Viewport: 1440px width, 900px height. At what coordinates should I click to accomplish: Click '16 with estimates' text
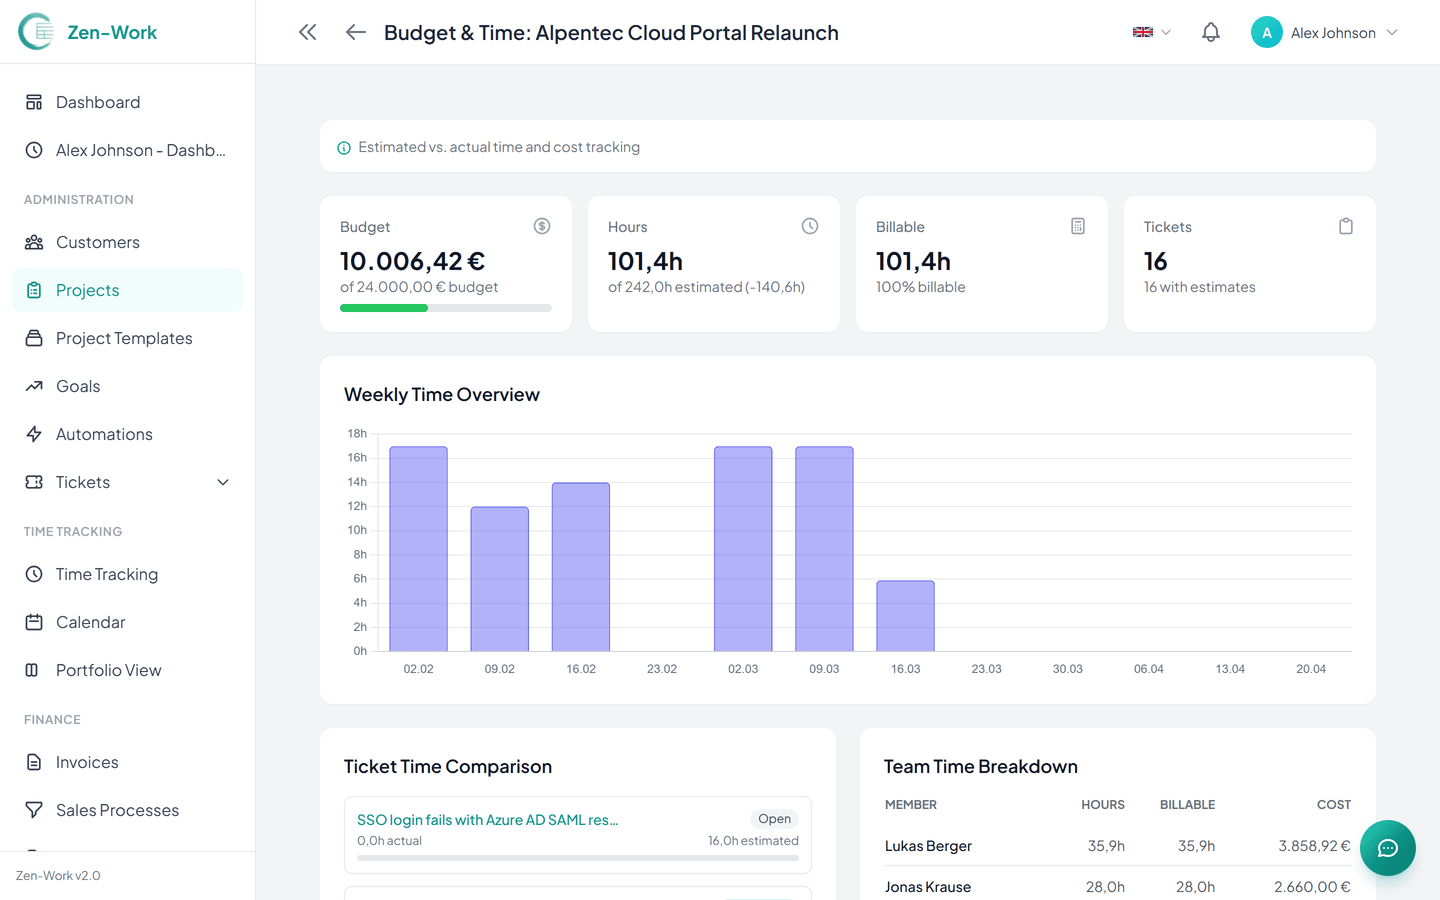[1200, 287]
